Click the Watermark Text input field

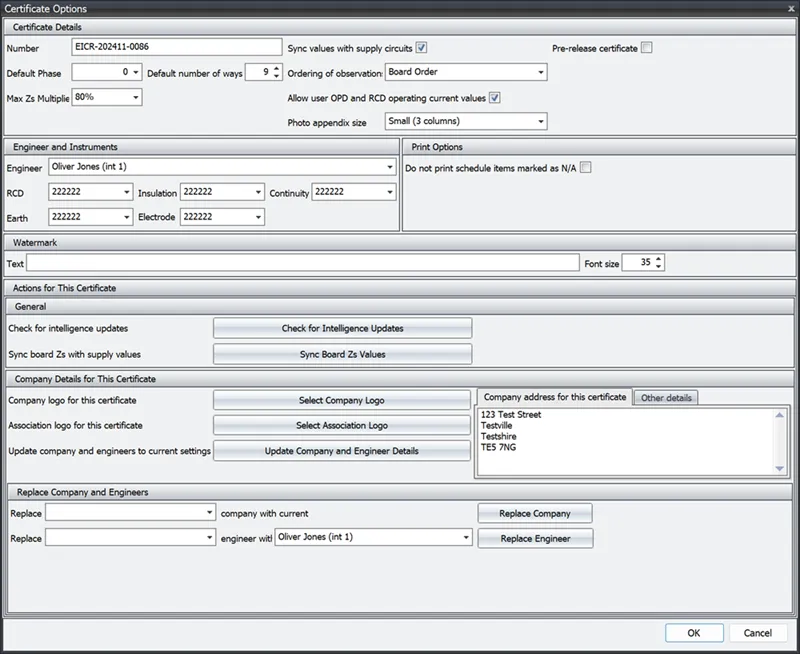[300, 262]
